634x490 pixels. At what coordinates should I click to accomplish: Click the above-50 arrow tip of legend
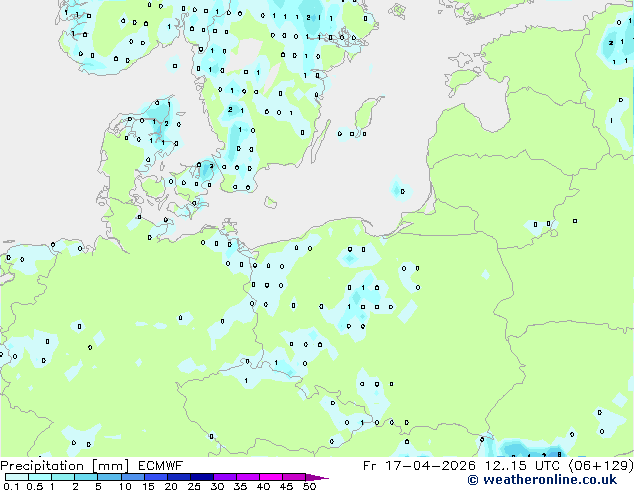click(x=317, y=477)
